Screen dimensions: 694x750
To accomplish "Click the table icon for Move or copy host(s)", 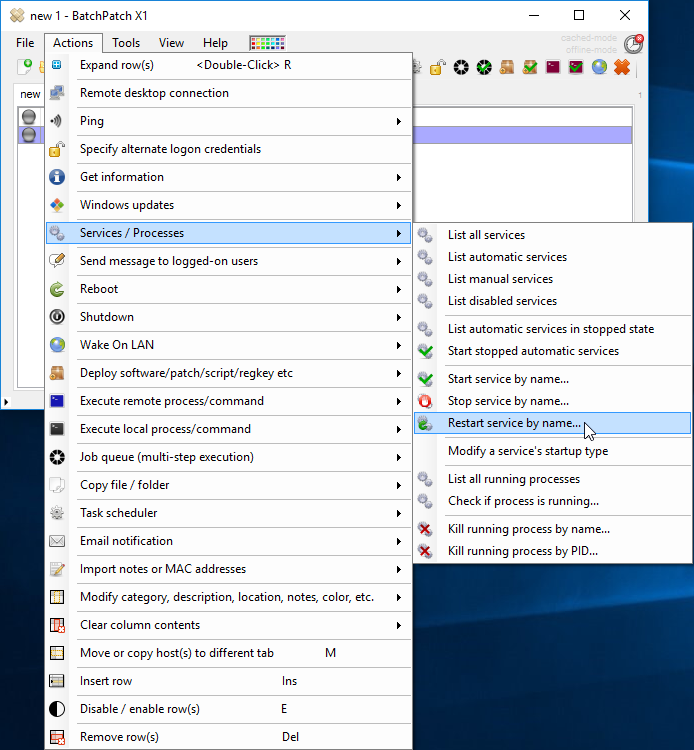I will tap(57, 653).
